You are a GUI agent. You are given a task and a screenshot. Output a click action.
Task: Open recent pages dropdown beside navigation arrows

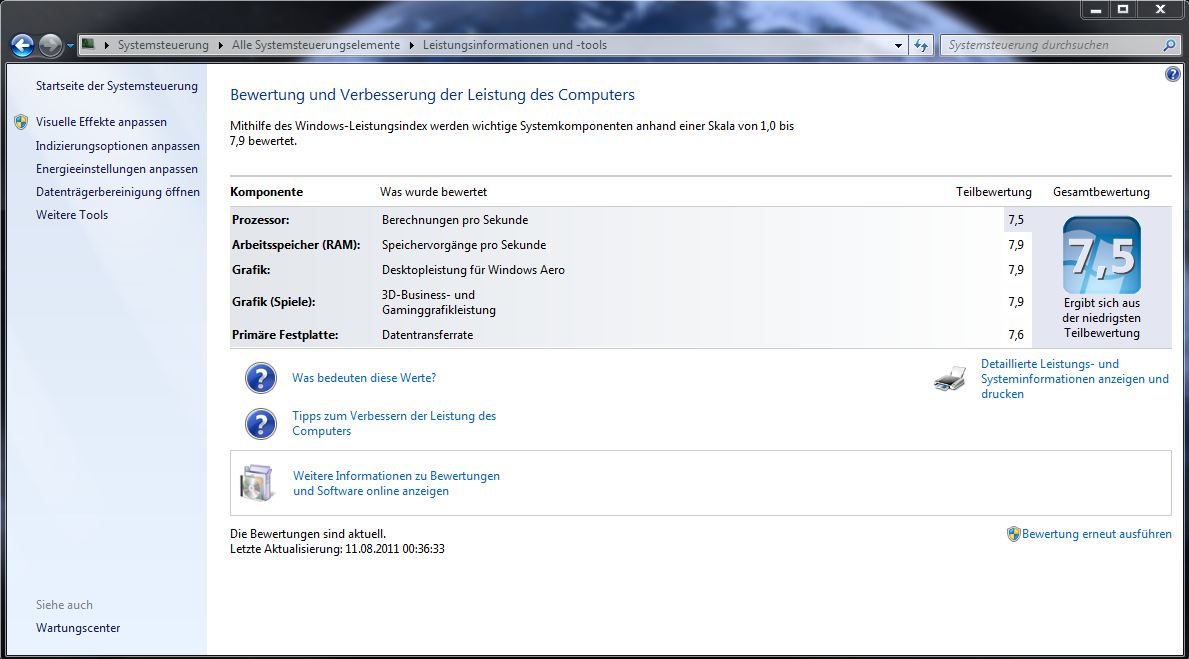point(70,46)
